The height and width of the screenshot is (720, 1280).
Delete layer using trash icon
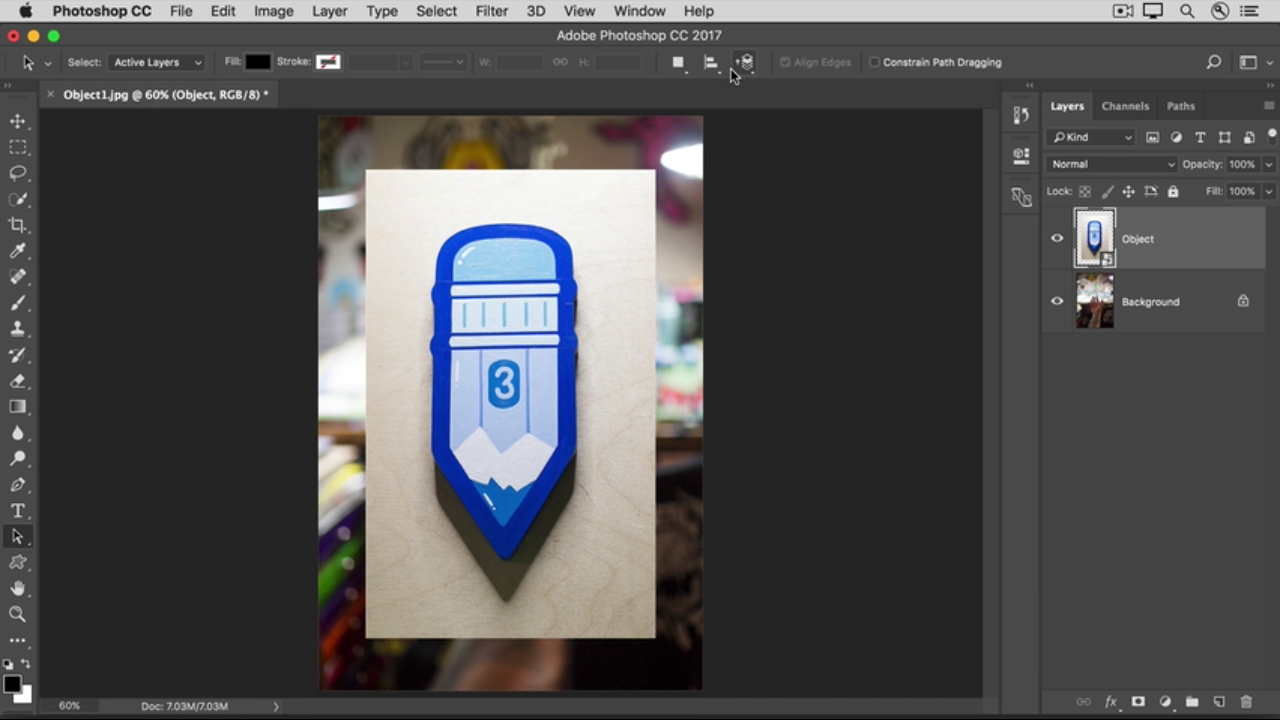pos(1246,702)
